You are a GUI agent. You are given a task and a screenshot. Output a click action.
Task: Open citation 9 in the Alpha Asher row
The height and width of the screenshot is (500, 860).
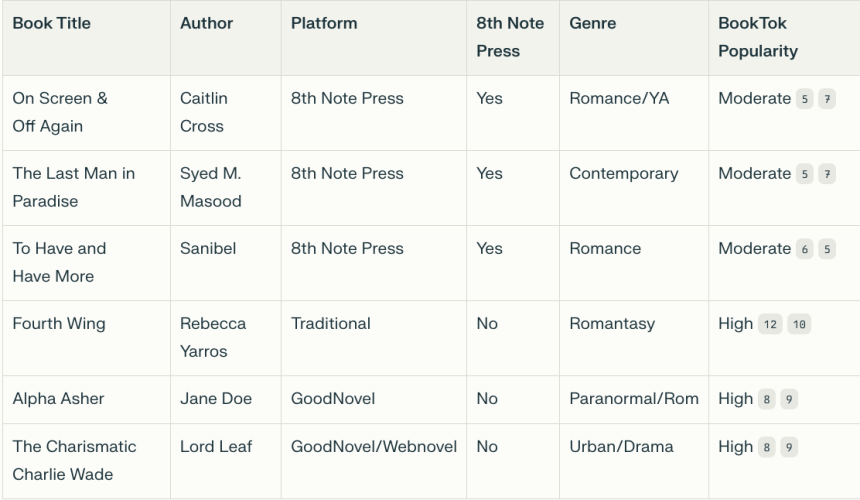click(x=789, y=400)
